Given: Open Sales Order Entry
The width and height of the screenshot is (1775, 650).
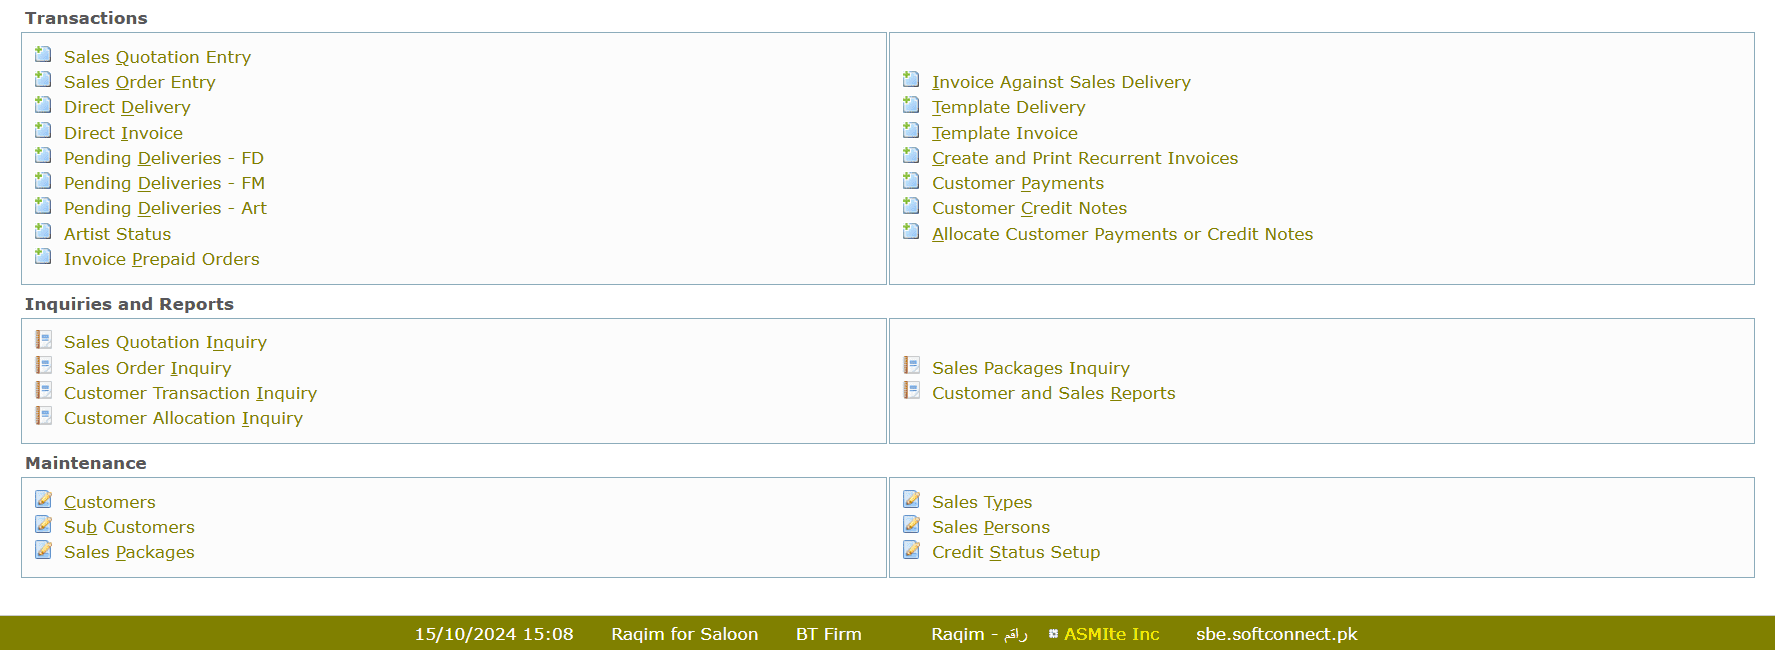Looking at the screenshot, I should [x=139, y=82].
